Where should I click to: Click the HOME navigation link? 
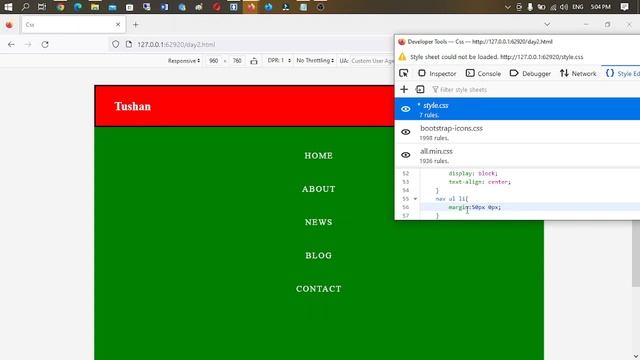pyautogui.click(x=319, y=156)
